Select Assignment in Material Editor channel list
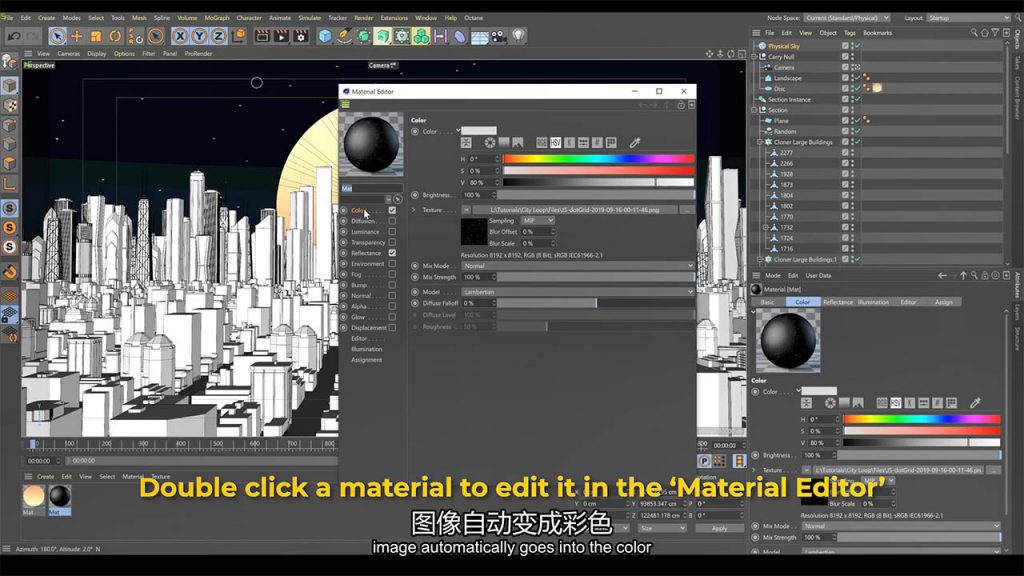The height and width of the screenshot is (576, 1024). (x=367, y=360)
